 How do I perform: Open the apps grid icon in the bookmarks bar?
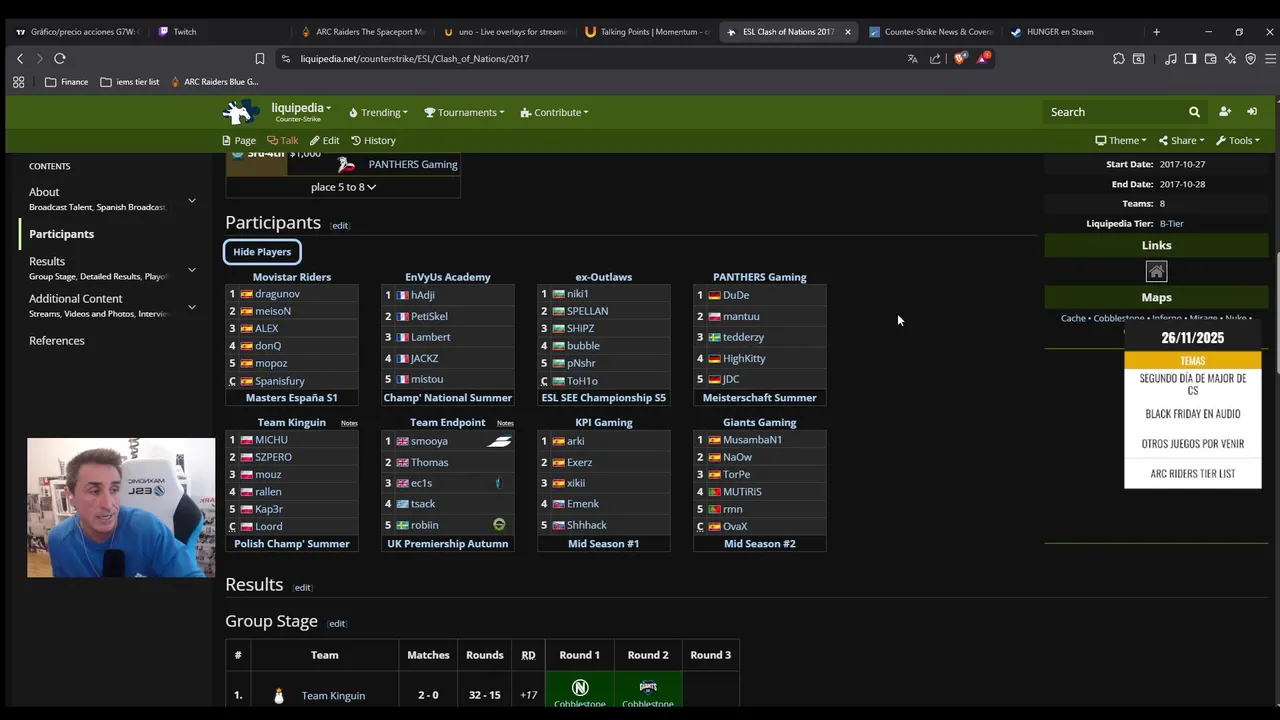(18, 82)
